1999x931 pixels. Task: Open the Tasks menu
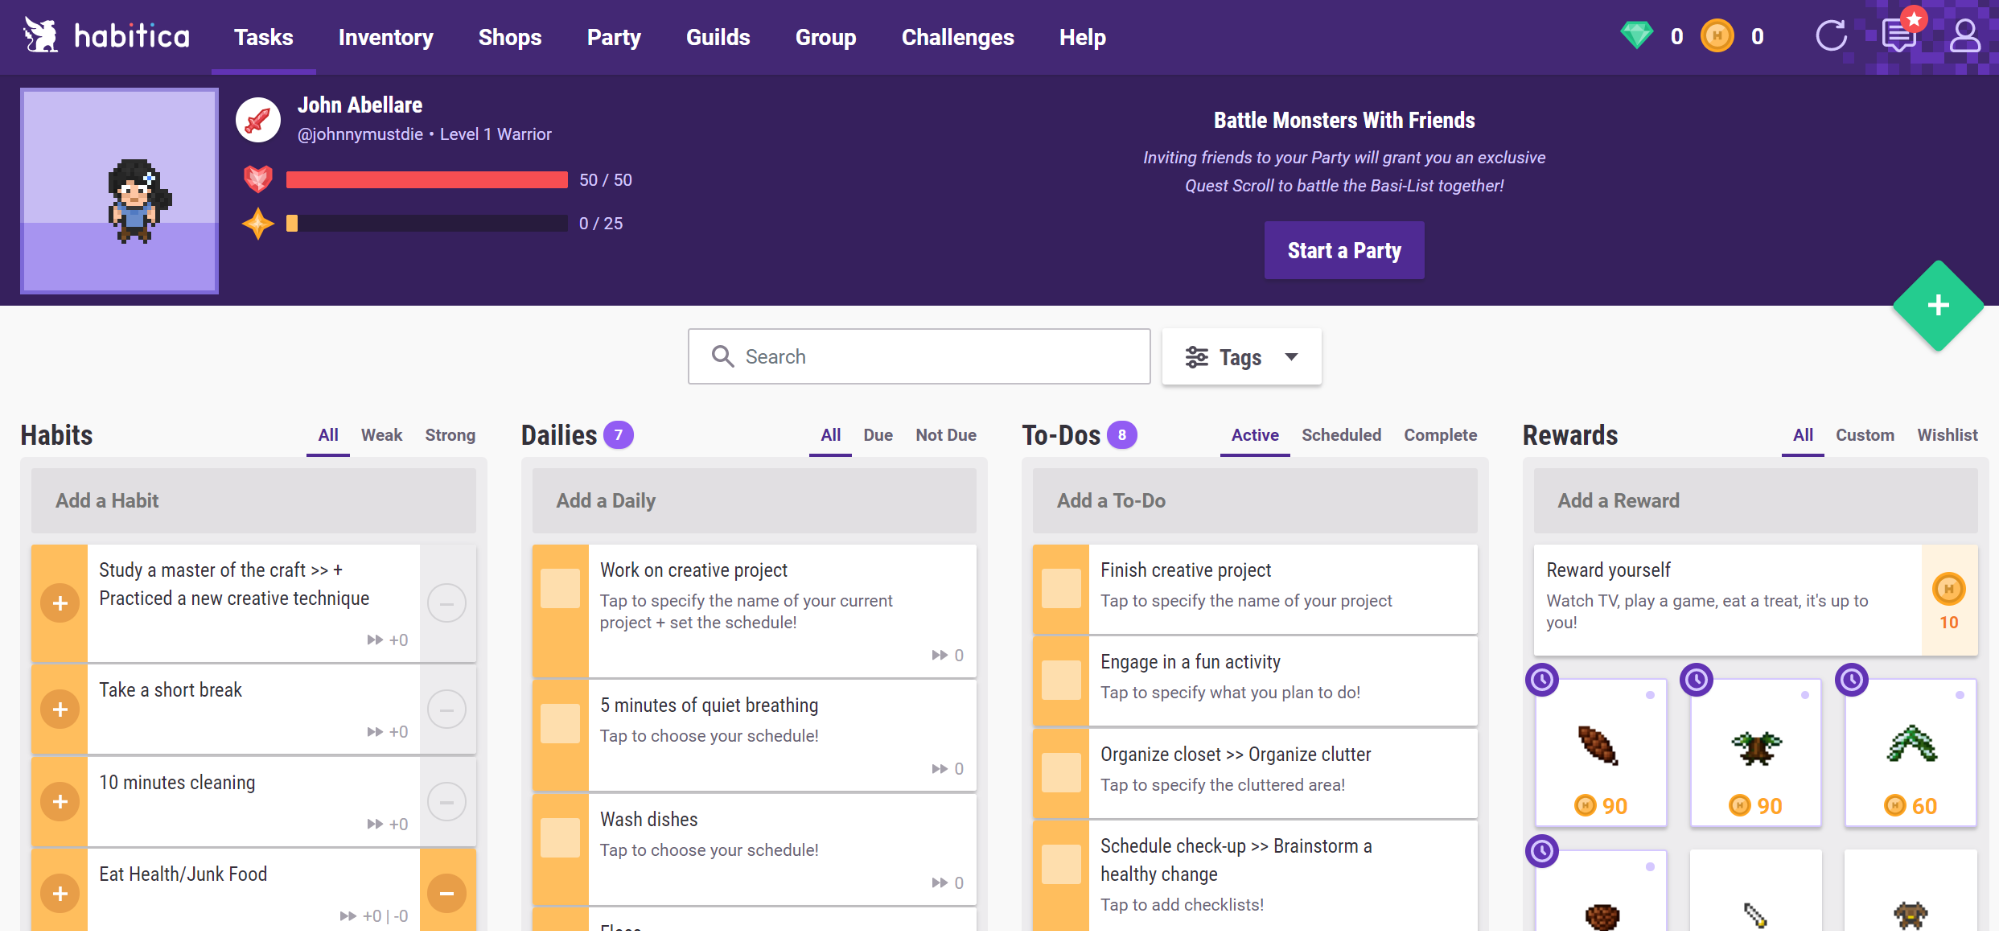click(264, 37)
